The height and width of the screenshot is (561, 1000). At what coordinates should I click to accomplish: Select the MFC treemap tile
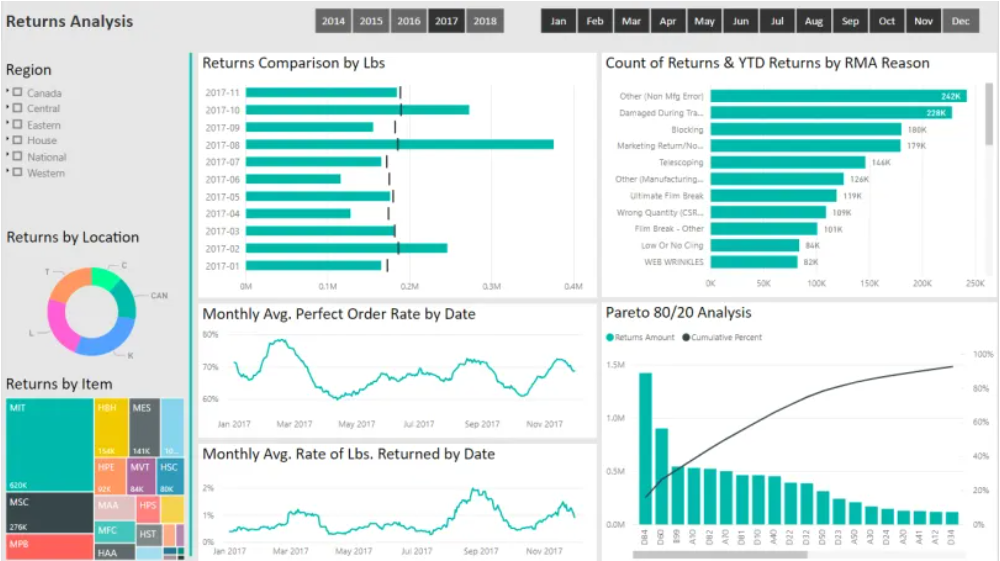point(115,532)
